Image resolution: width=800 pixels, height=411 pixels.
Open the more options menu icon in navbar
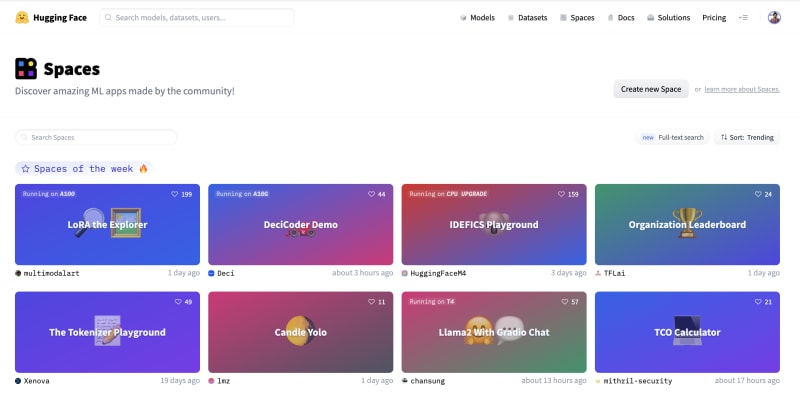tap(743, 17)
